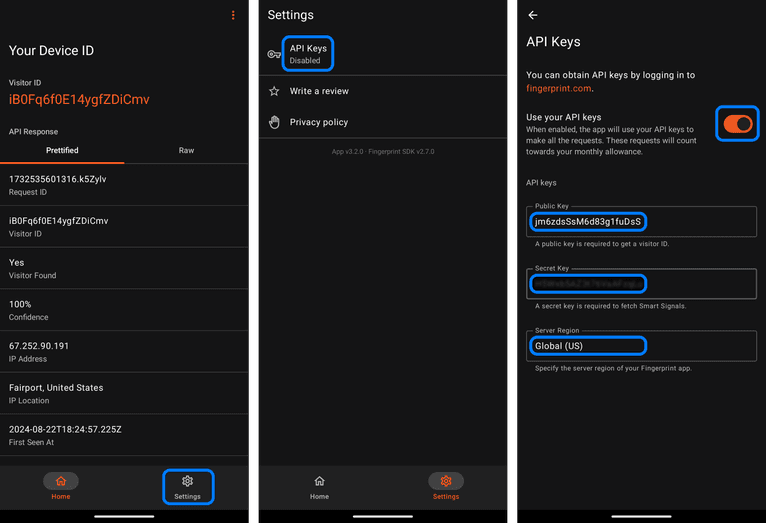Disable the Use your API keys switch
Screen dimensions: 766x523
pyautogui.click(x=738, y=123)
